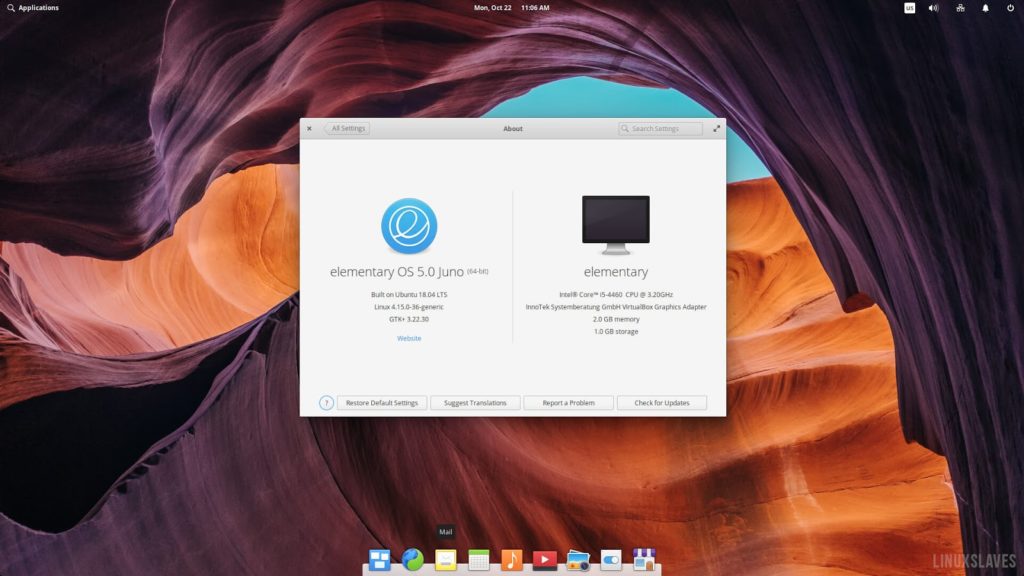
Task: Click the Search Settings field
Action: pyautogui.click(x=660, y=128)
